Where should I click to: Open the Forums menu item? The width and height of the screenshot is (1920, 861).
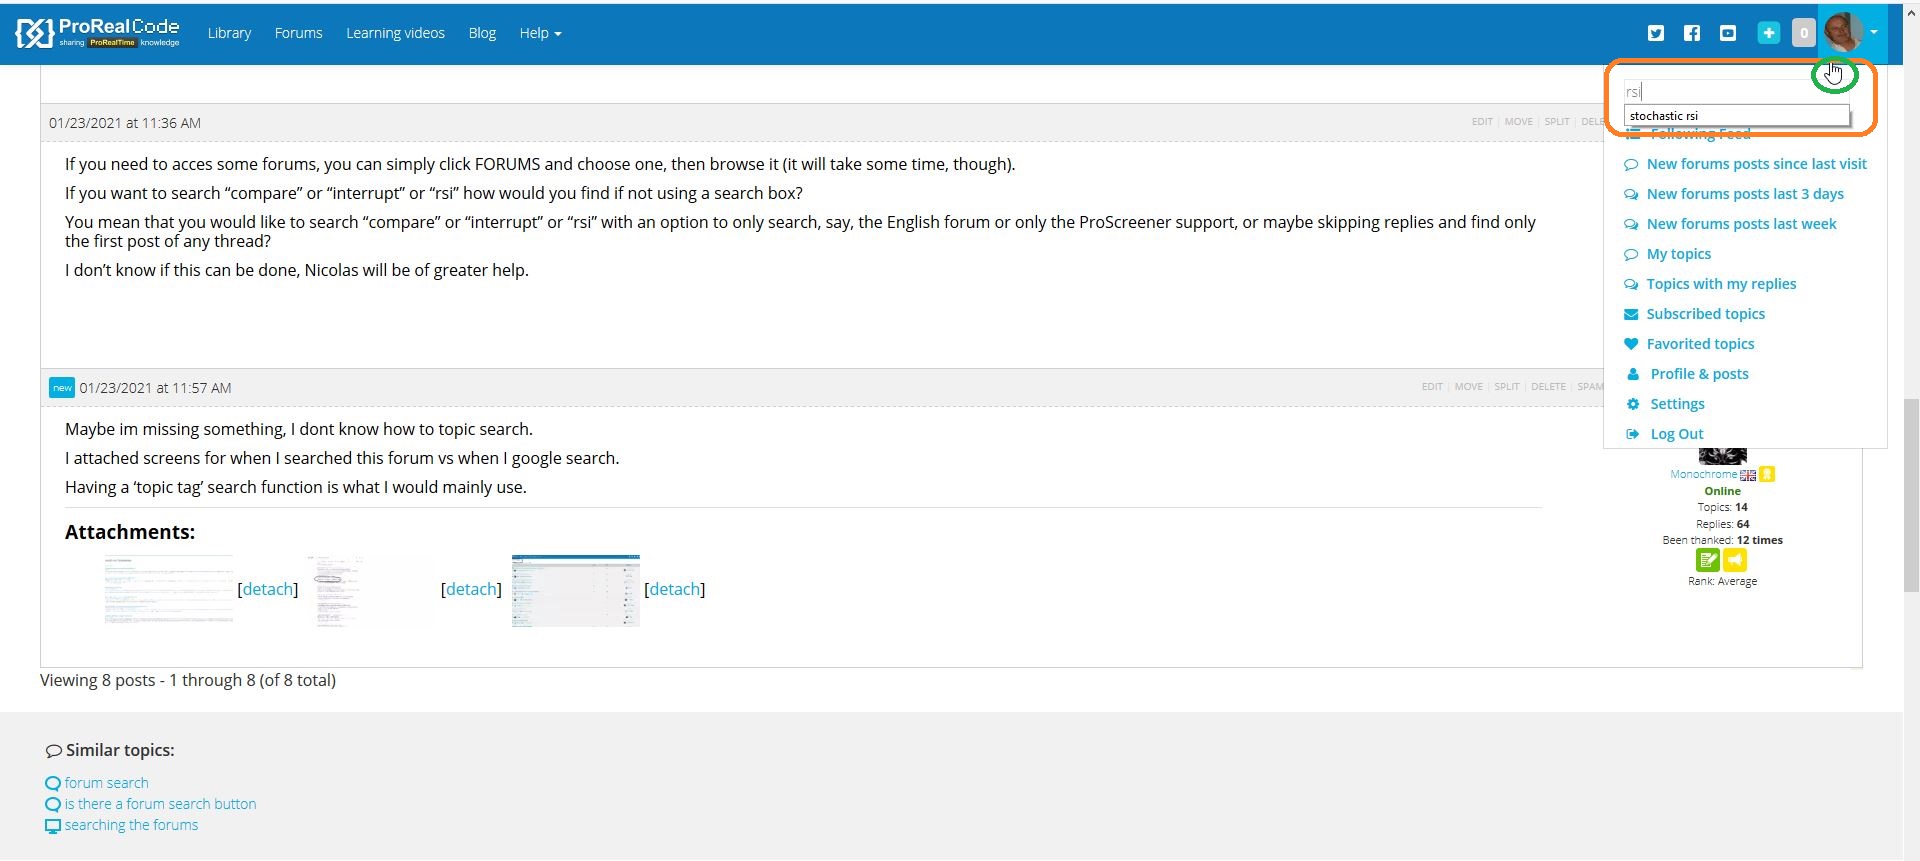298,33
